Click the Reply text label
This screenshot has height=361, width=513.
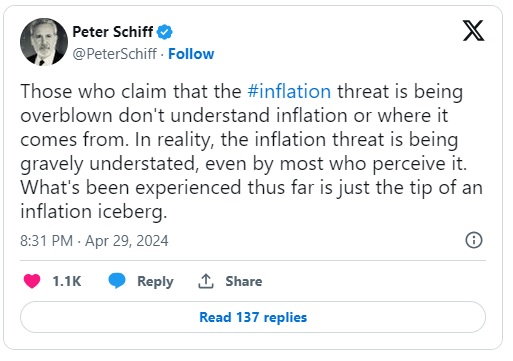[155, 281]
